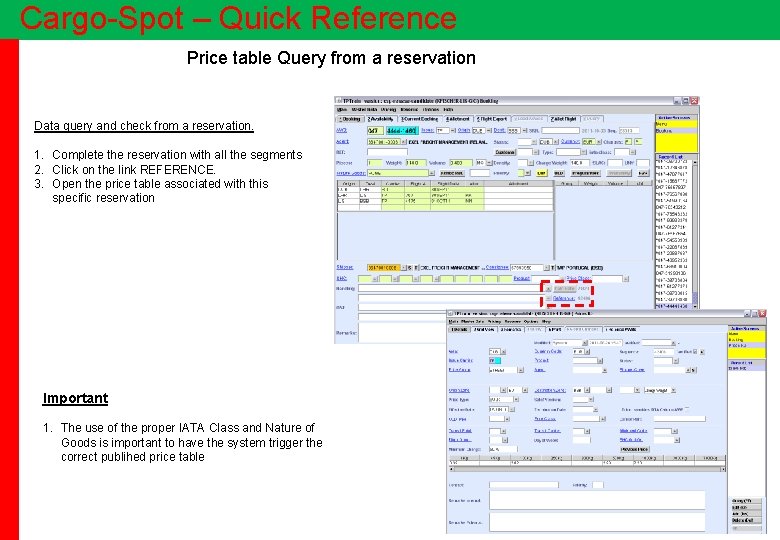
Task: Close the Booking window
Action: pyautogui.click(x=694, y=101)
